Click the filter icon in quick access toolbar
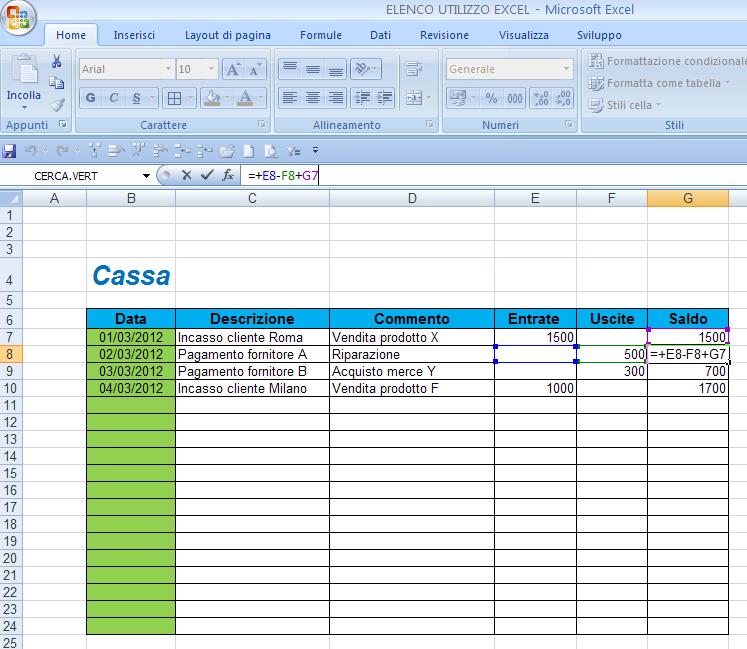 point(293,151)
